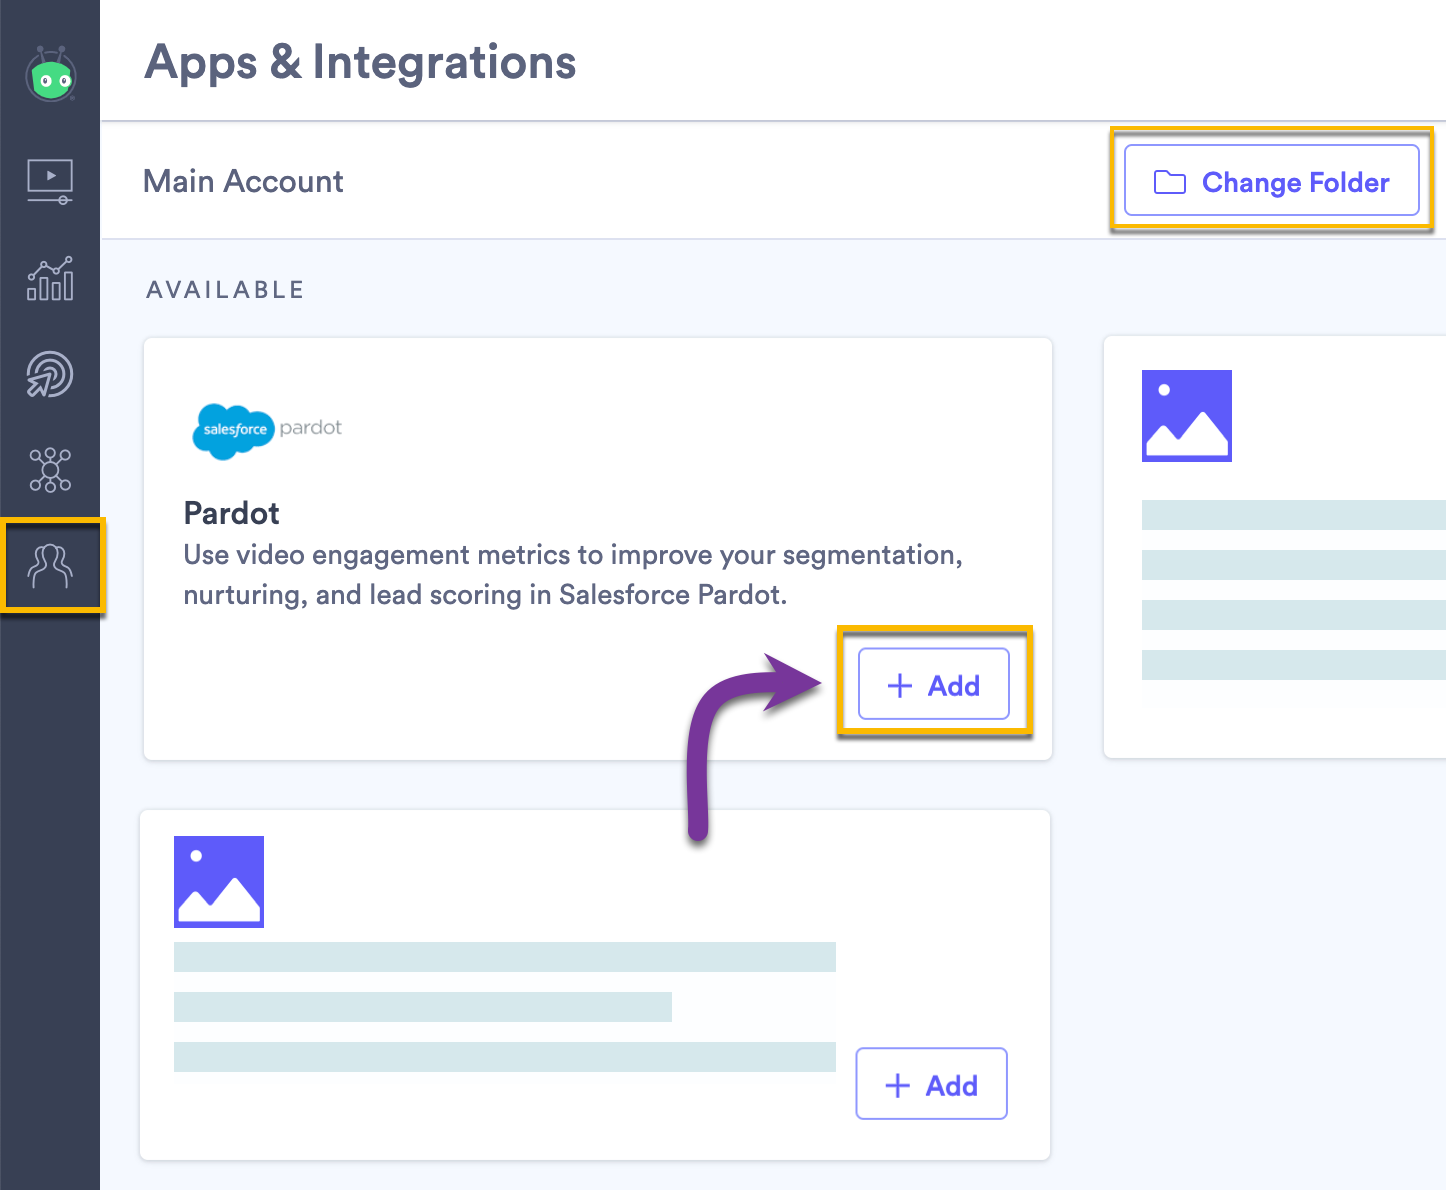Click the purple image placeholder on bottom card
This screenshot has width=1446, height=1190.
pyautogui.click(x=218, y=881)
